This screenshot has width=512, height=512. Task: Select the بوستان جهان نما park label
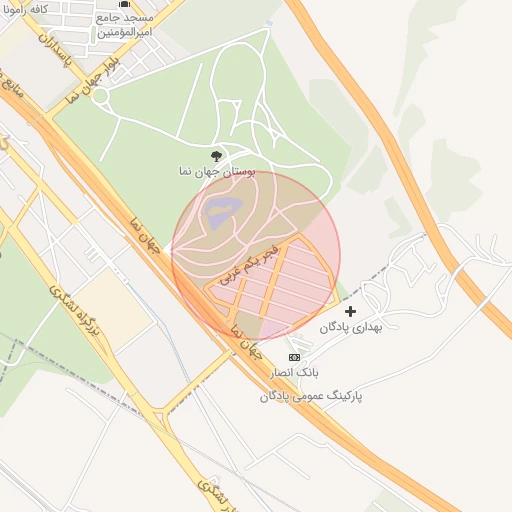(217, 171)
